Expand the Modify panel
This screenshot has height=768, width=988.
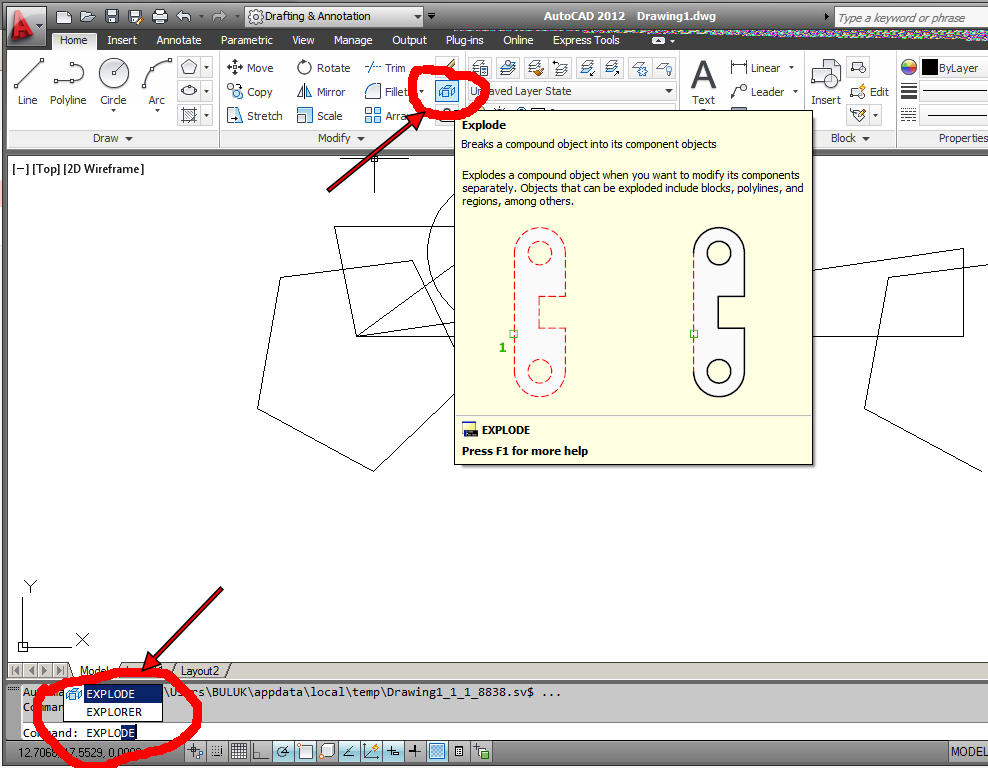(342, 138)
